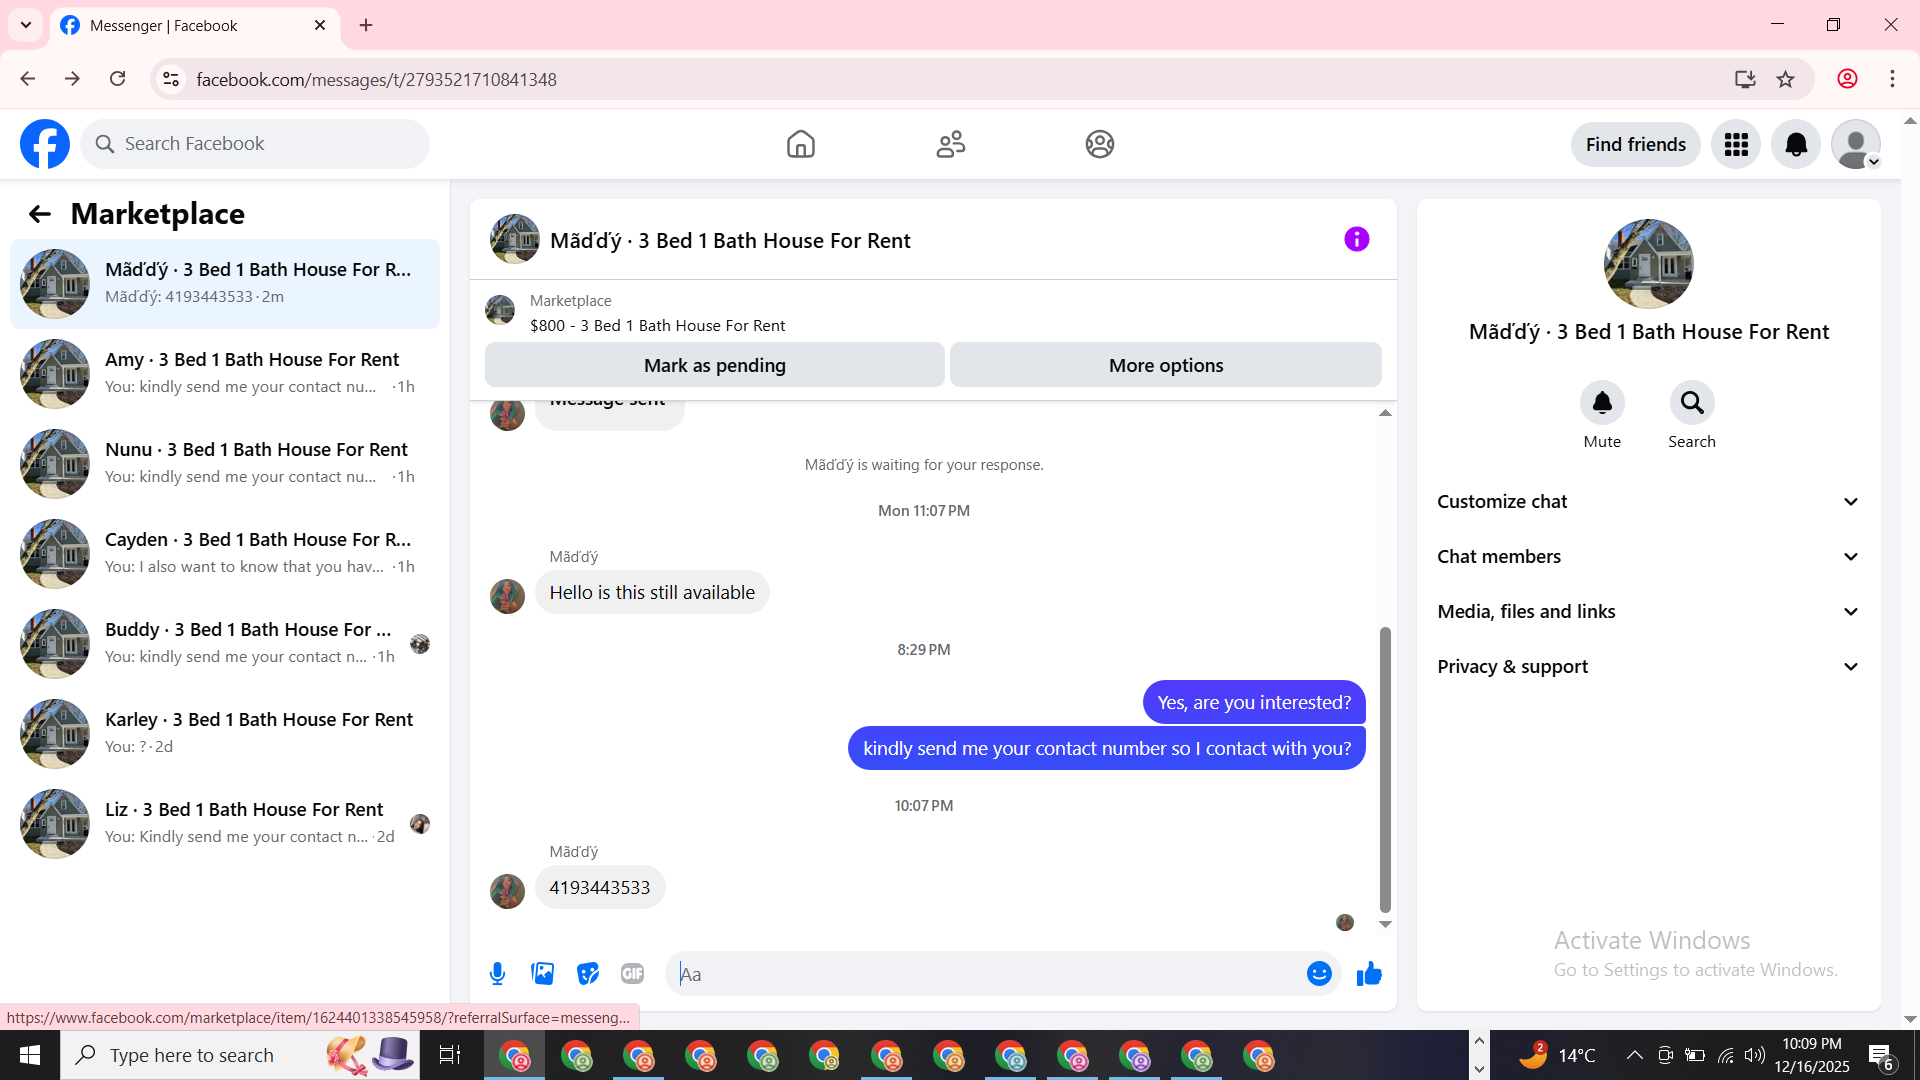1920x1080 pixels.
Task: Click Find friends button
Action: pyautogui.click(x=1636, y=145)
